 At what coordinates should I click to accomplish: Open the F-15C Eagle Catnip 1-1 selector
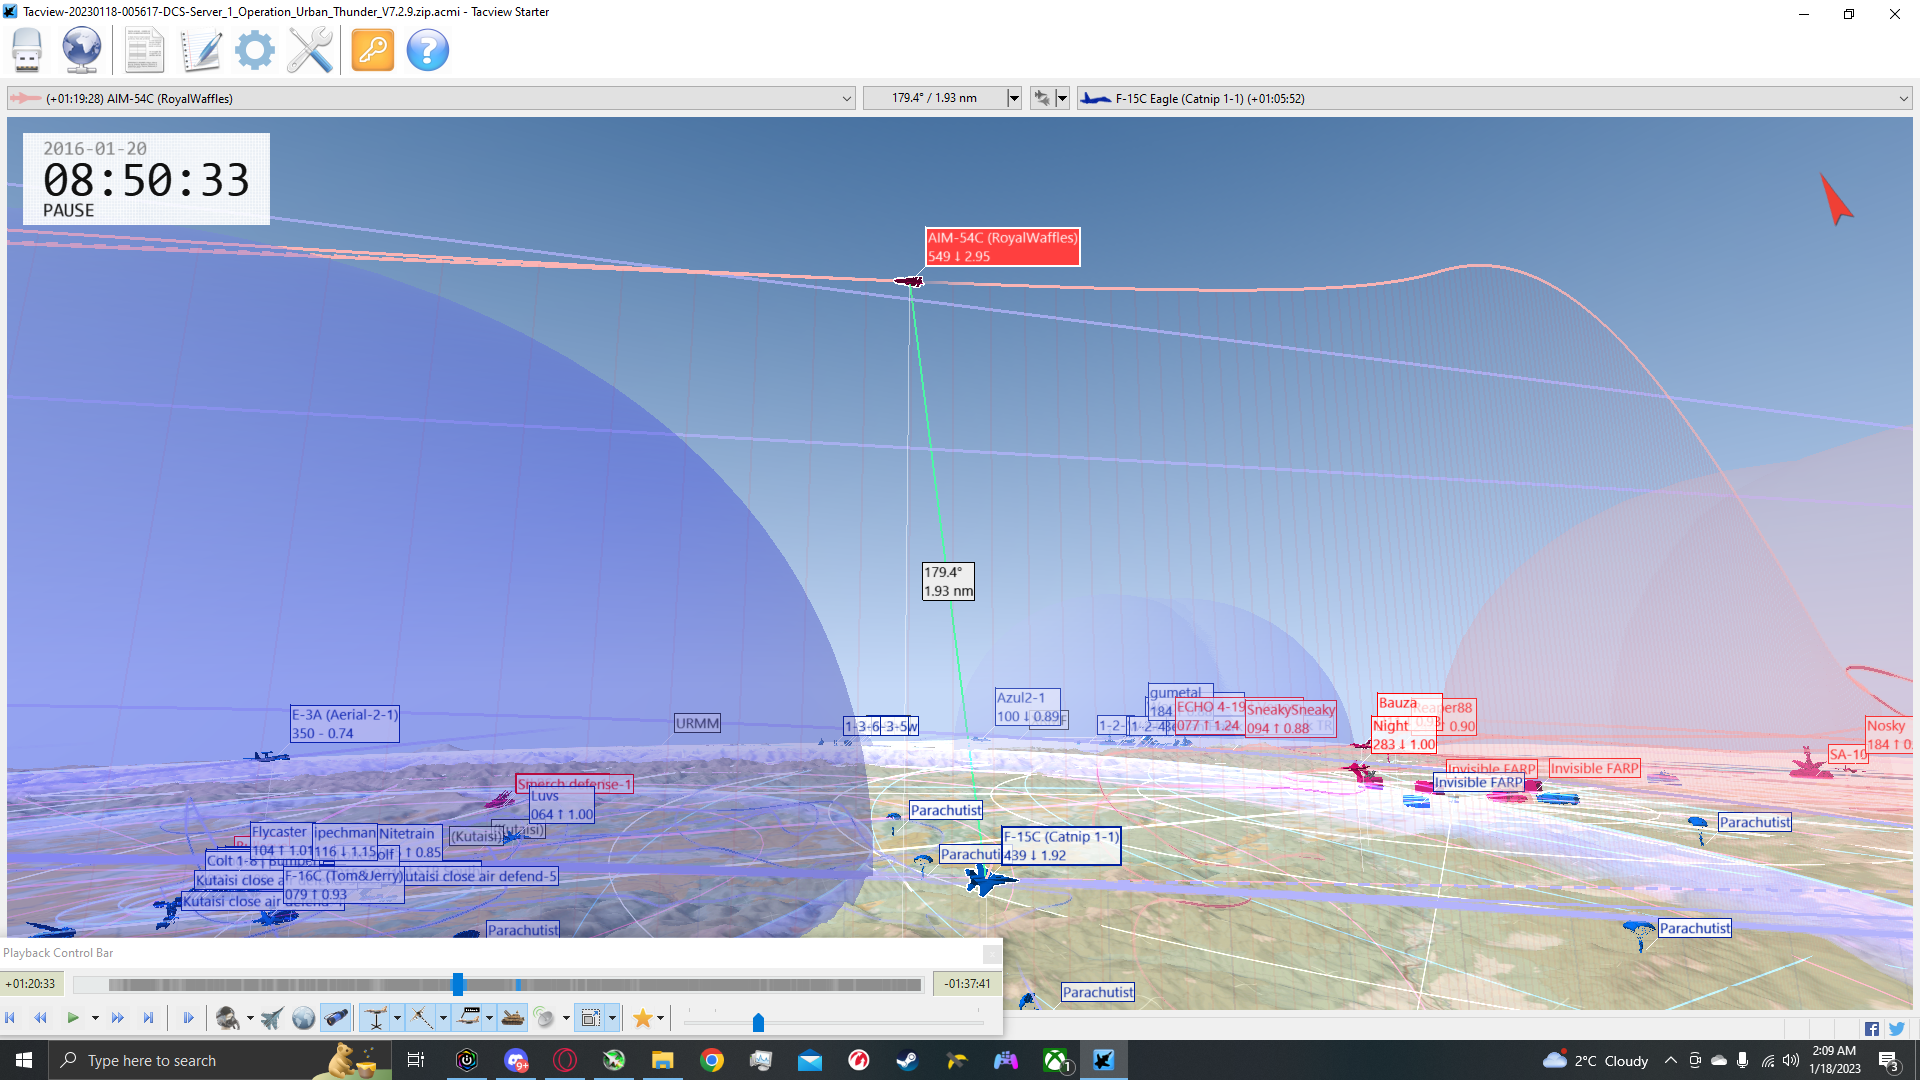click(x=1495, y=98)
